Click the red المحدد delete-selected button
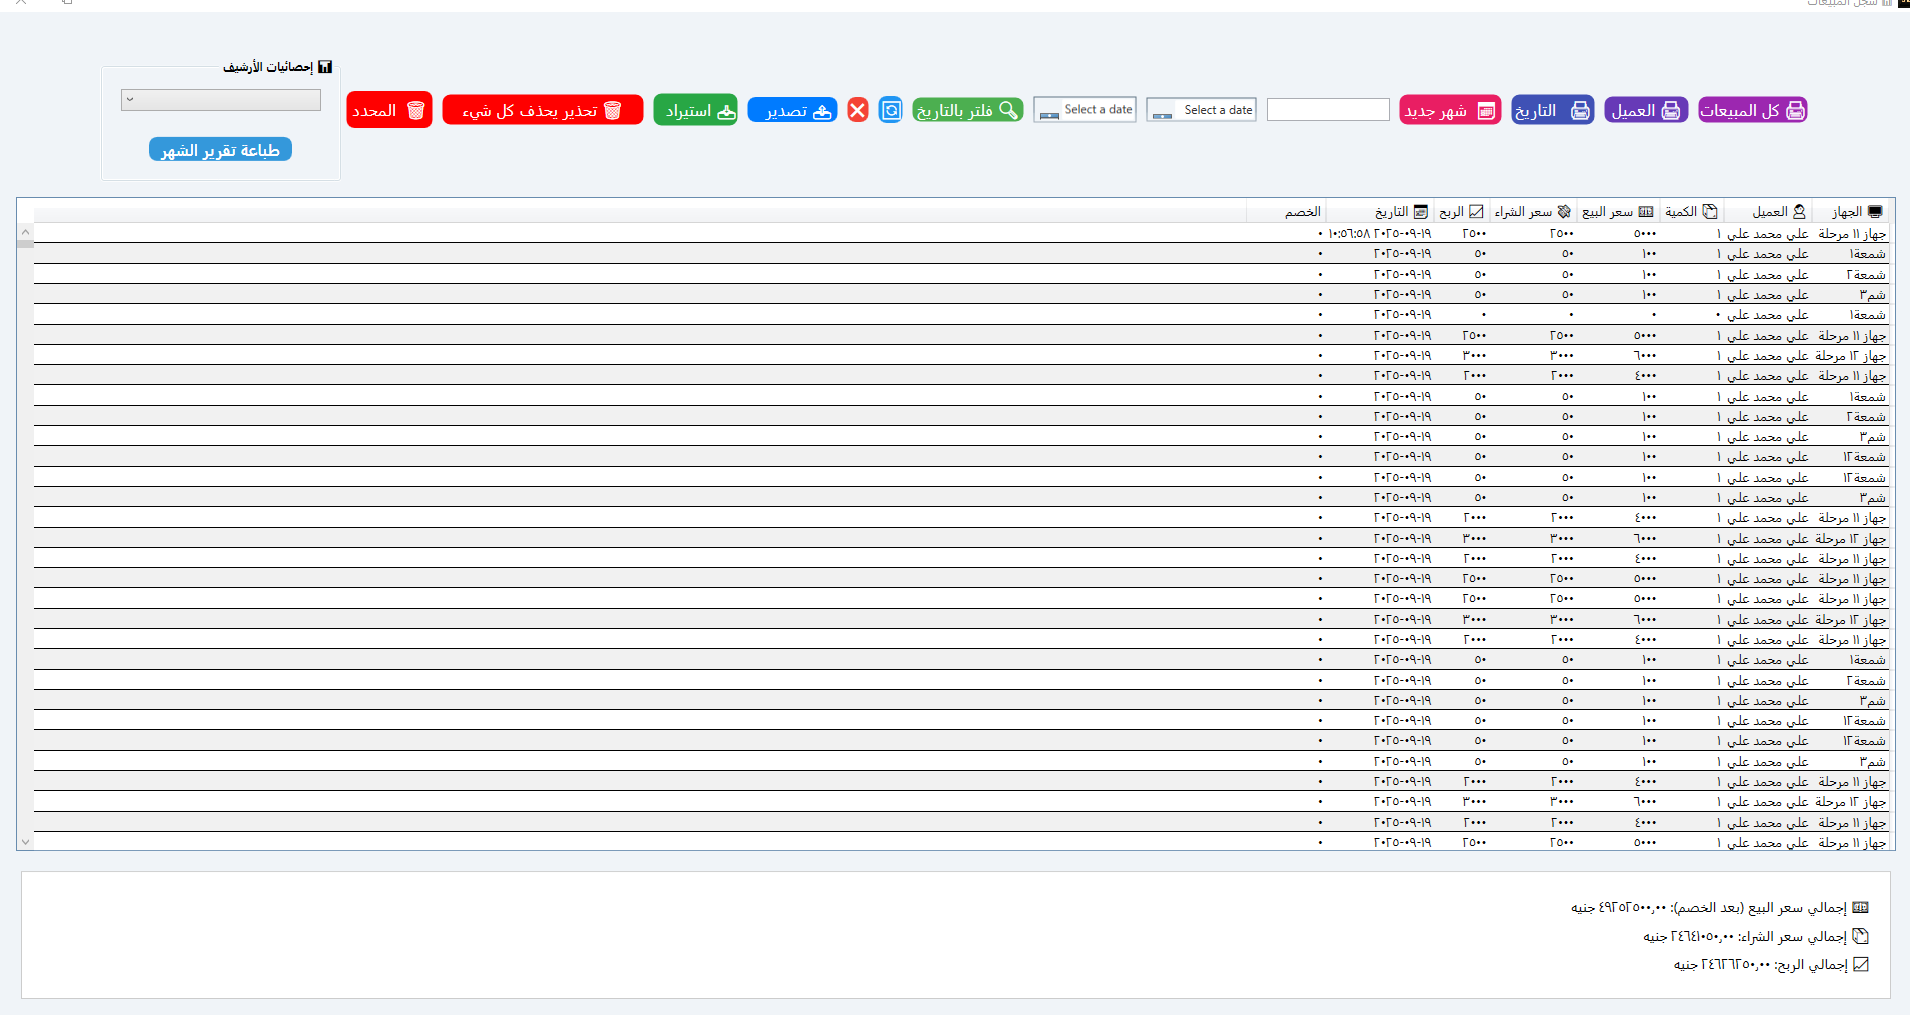The image size is (1910, 1015). point(389,110)
